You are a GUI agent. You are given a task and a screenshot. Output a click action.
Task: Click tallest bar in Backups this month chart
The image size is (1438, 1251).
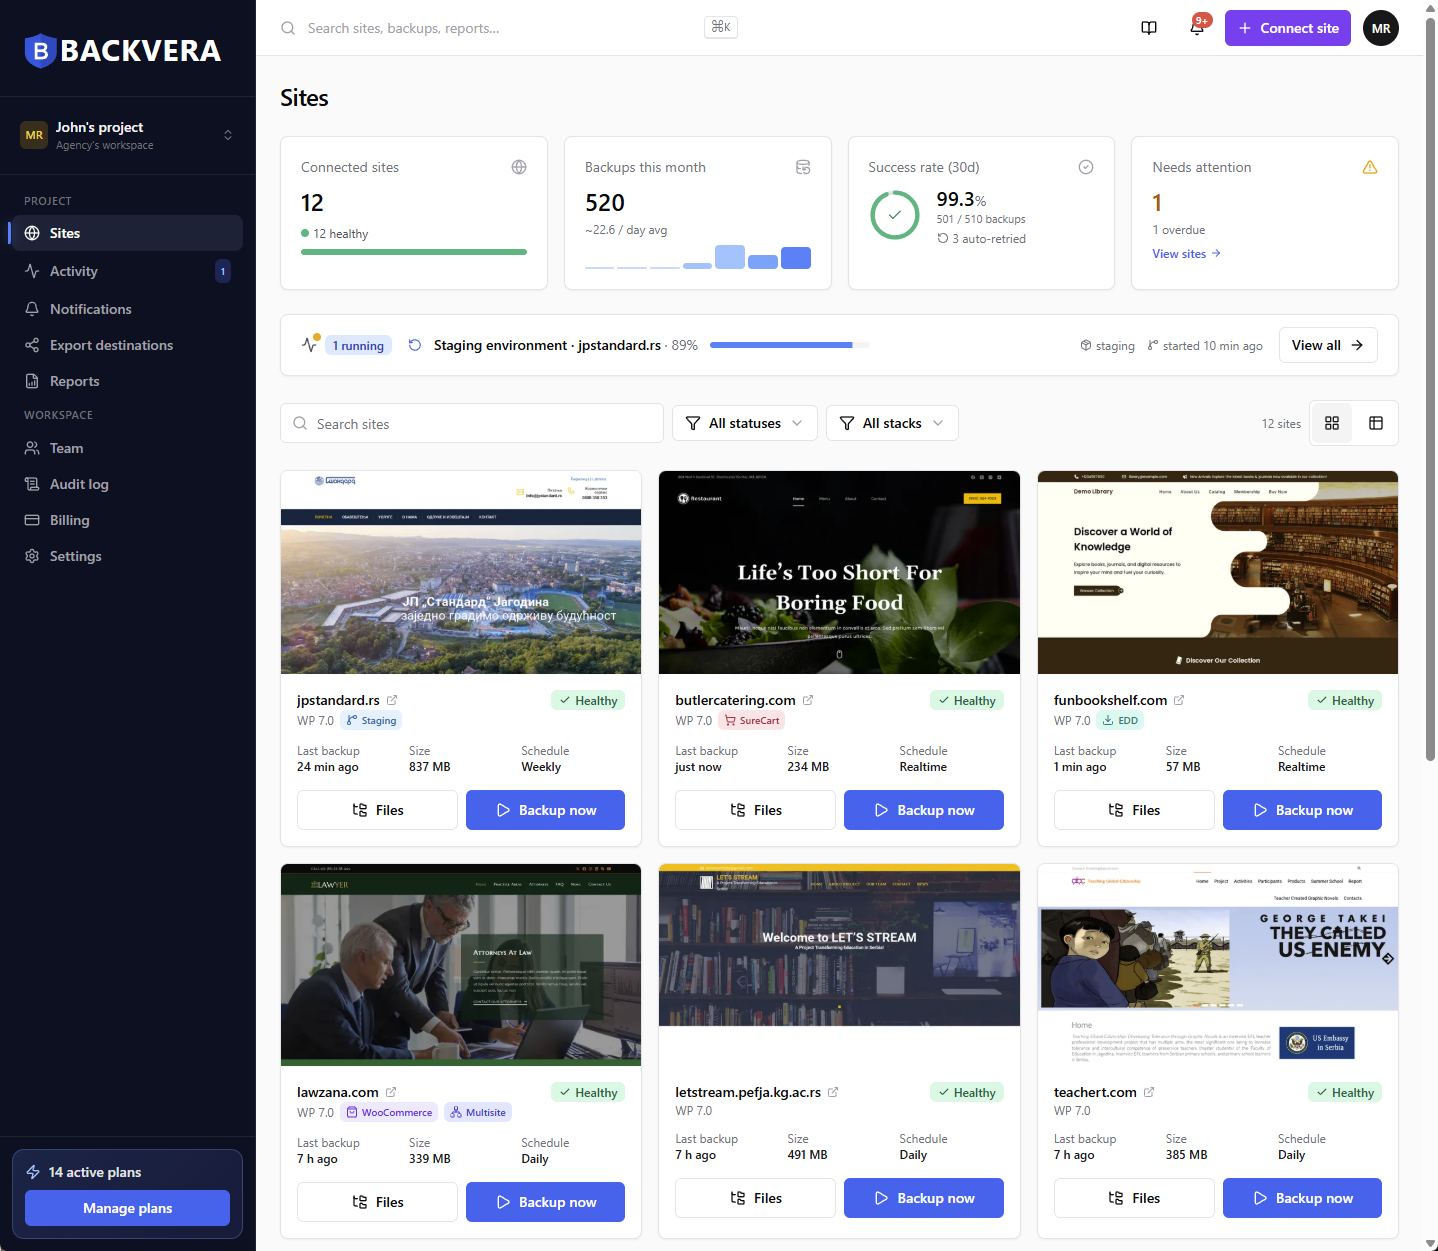(730, 257)
